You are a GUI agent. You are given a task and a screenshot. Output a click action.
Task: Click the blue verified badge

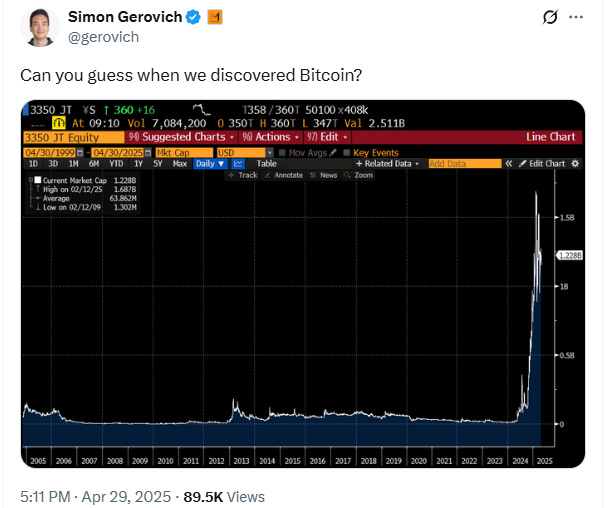point(193,17)
